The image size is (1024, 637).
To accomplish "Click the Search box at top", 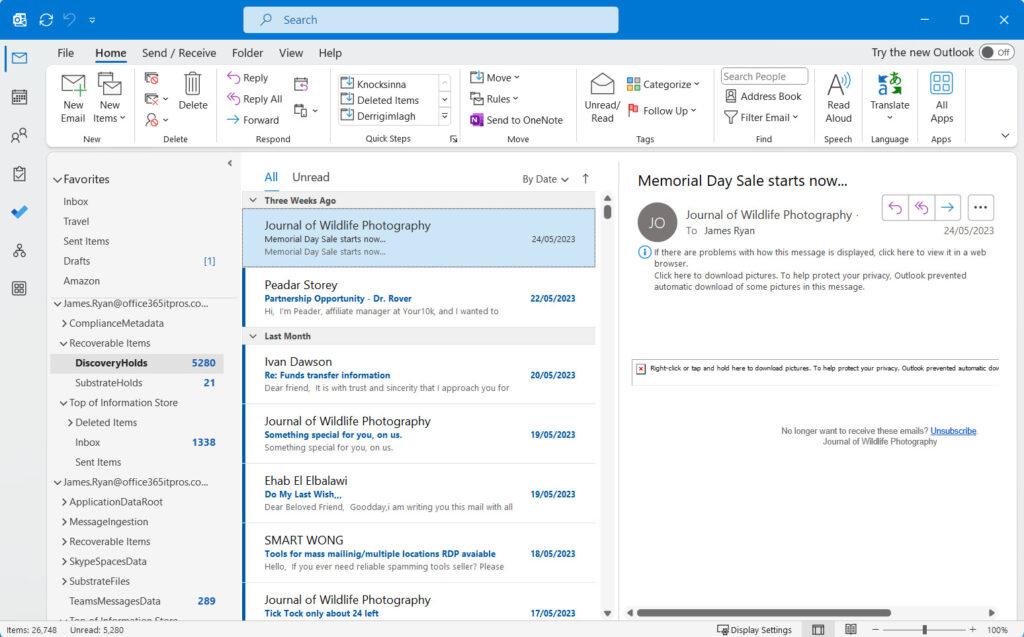I will 431,20.
